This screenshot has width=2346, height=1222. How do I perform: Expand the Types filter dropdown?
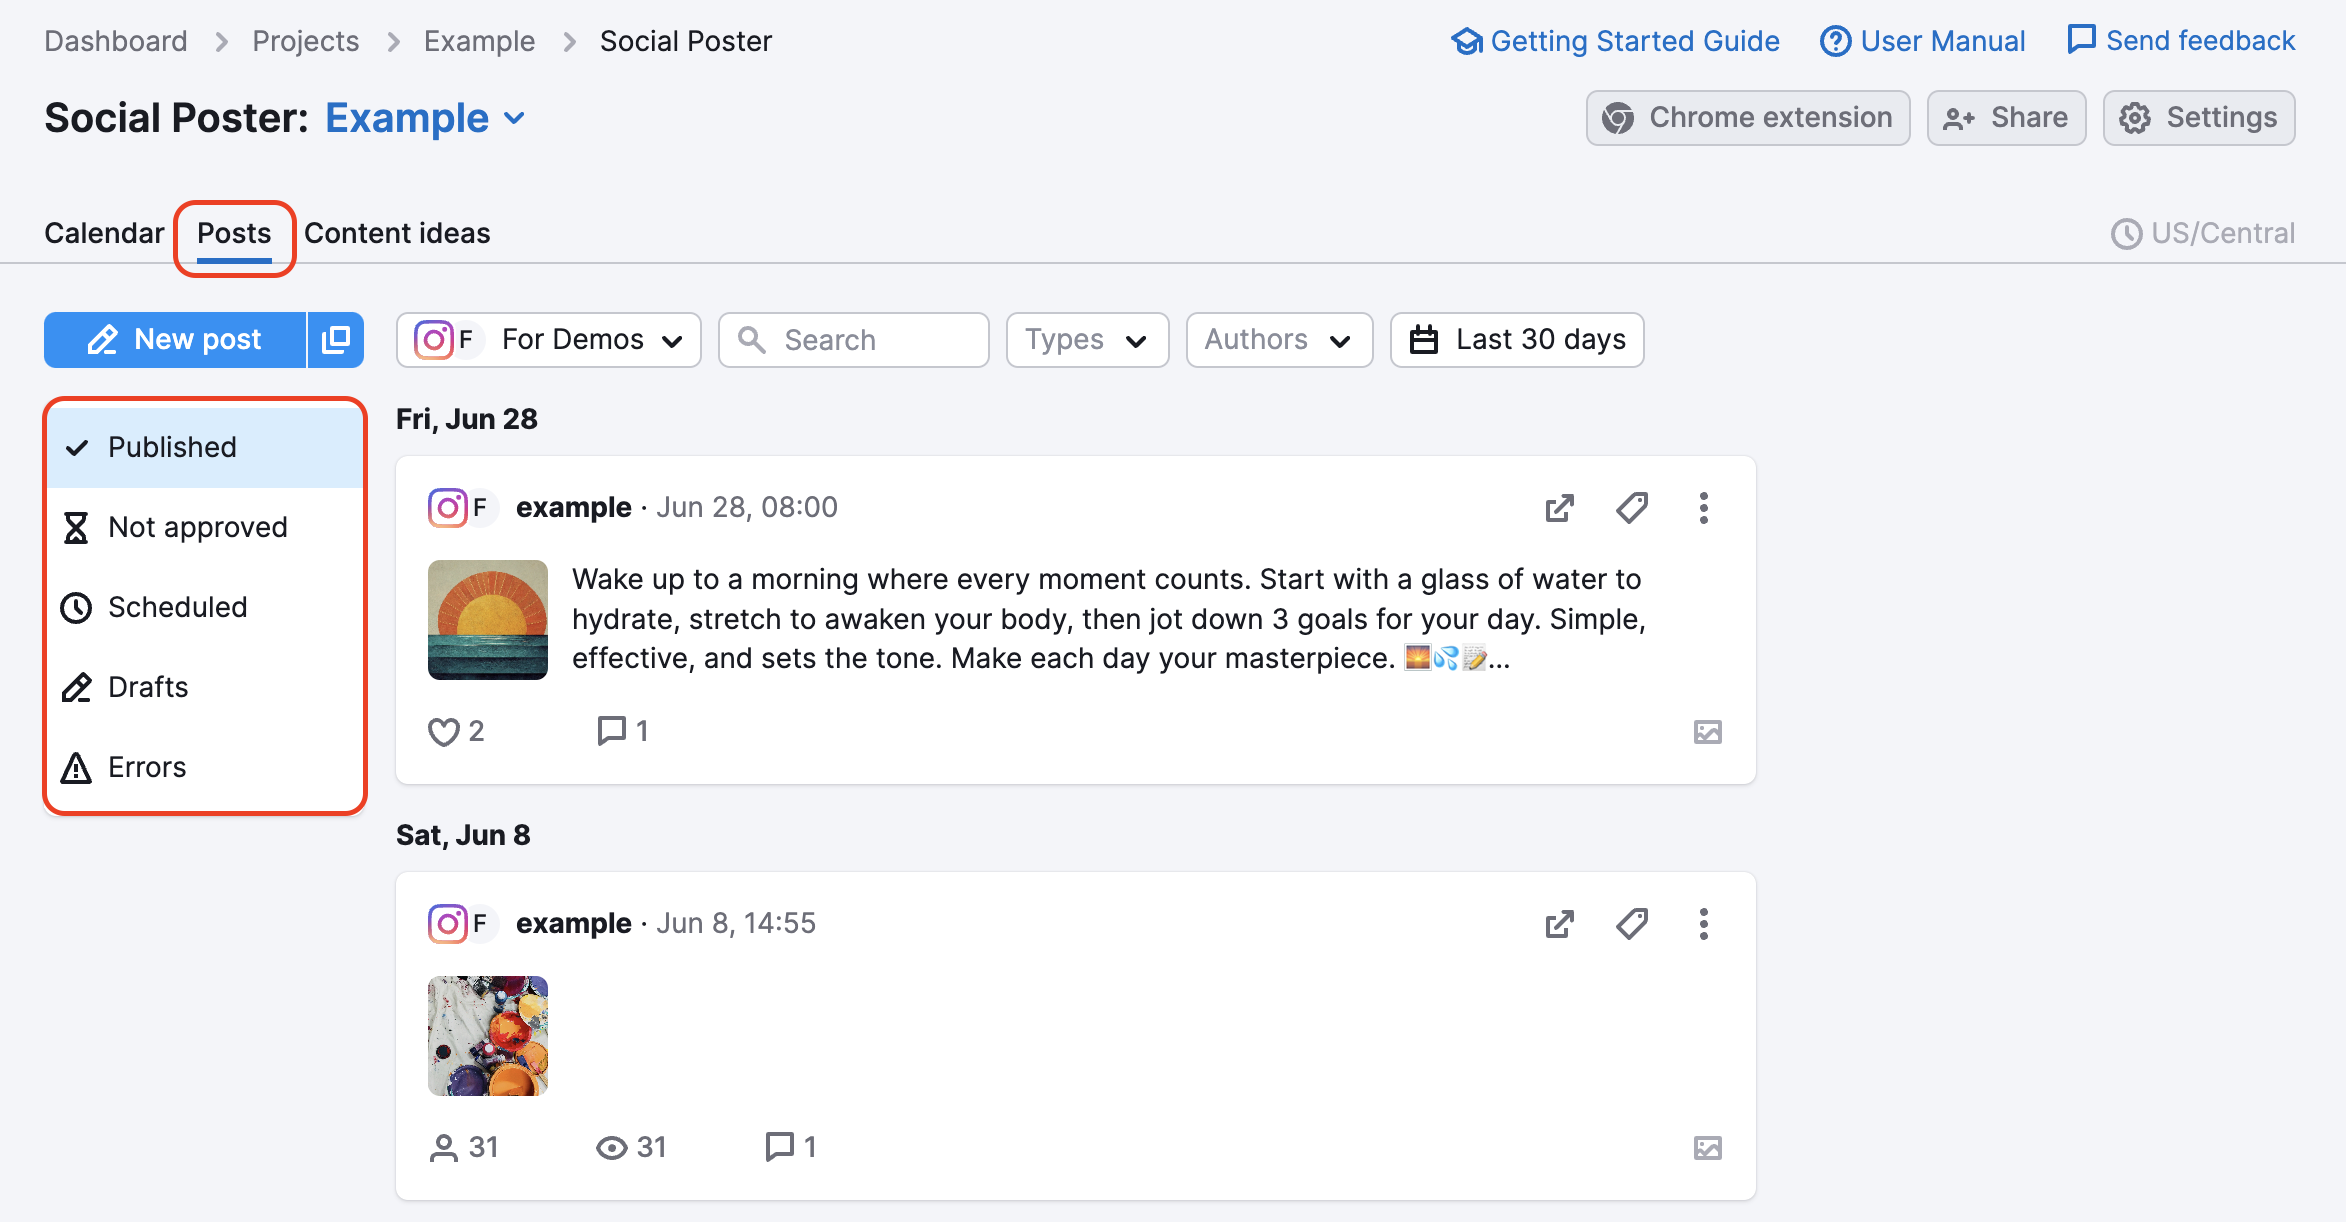pos(1086,340)
